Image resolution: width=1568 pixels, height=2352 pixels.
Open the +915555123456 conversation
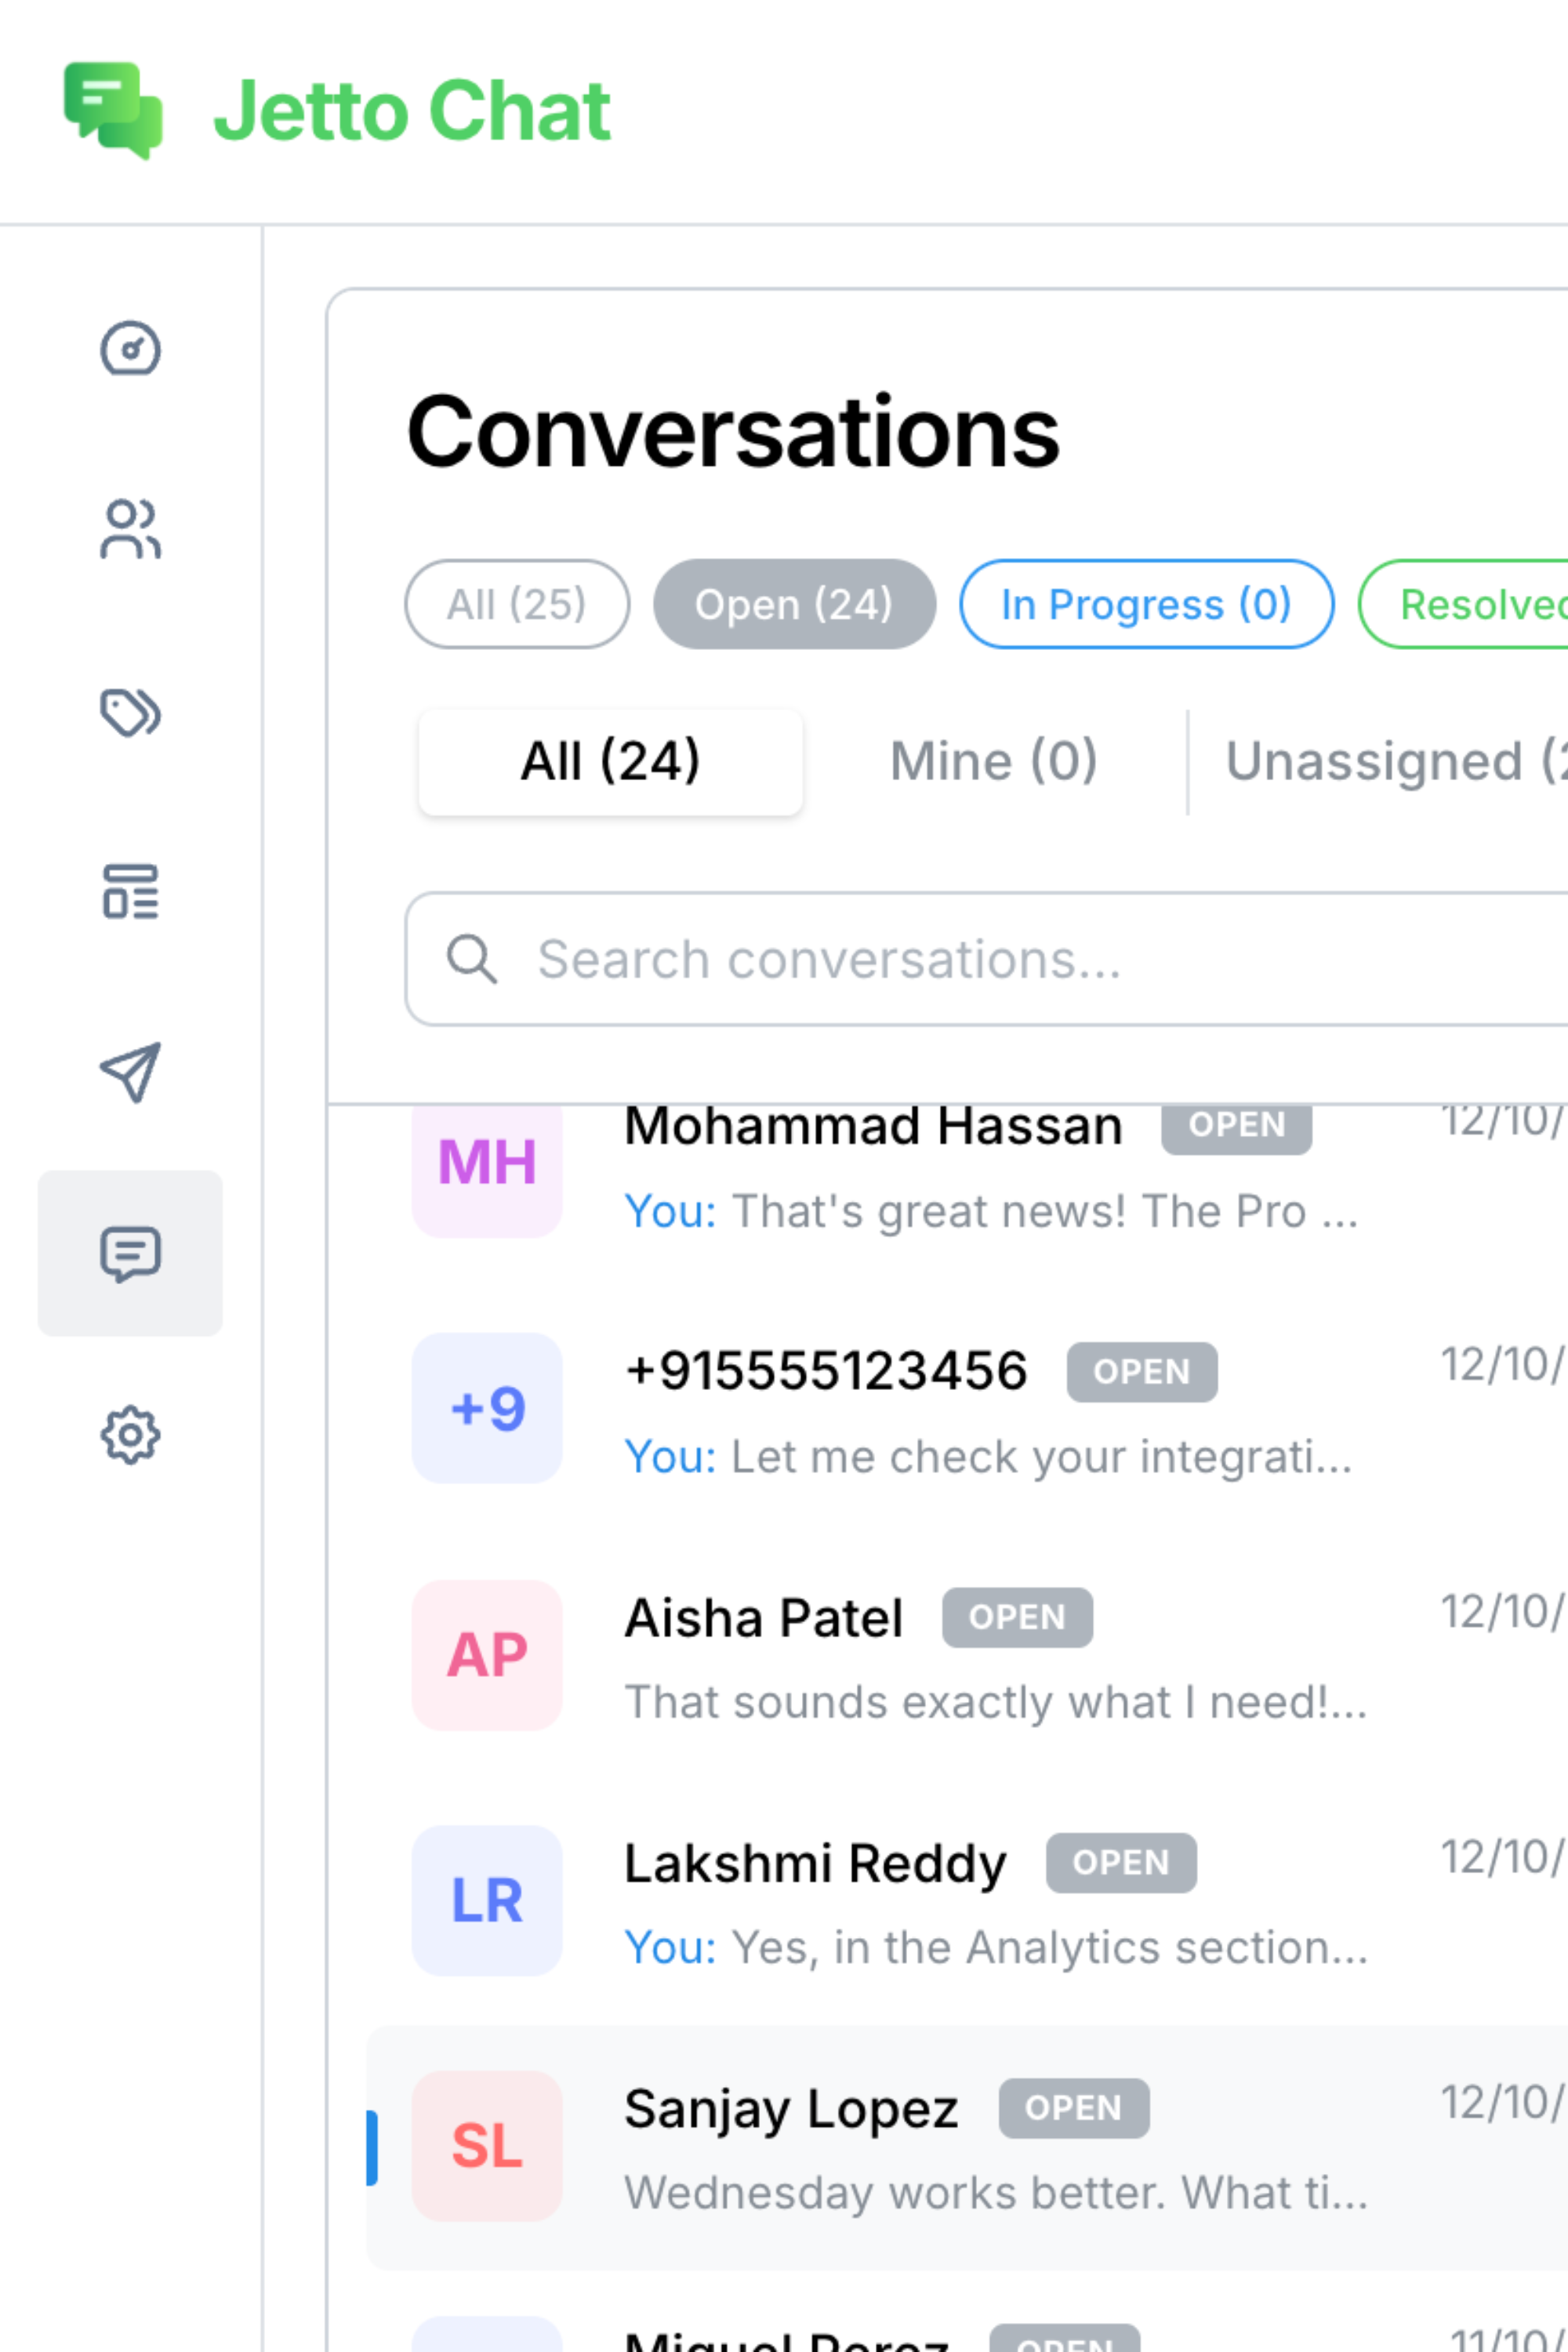click(x=990, y=1410)
